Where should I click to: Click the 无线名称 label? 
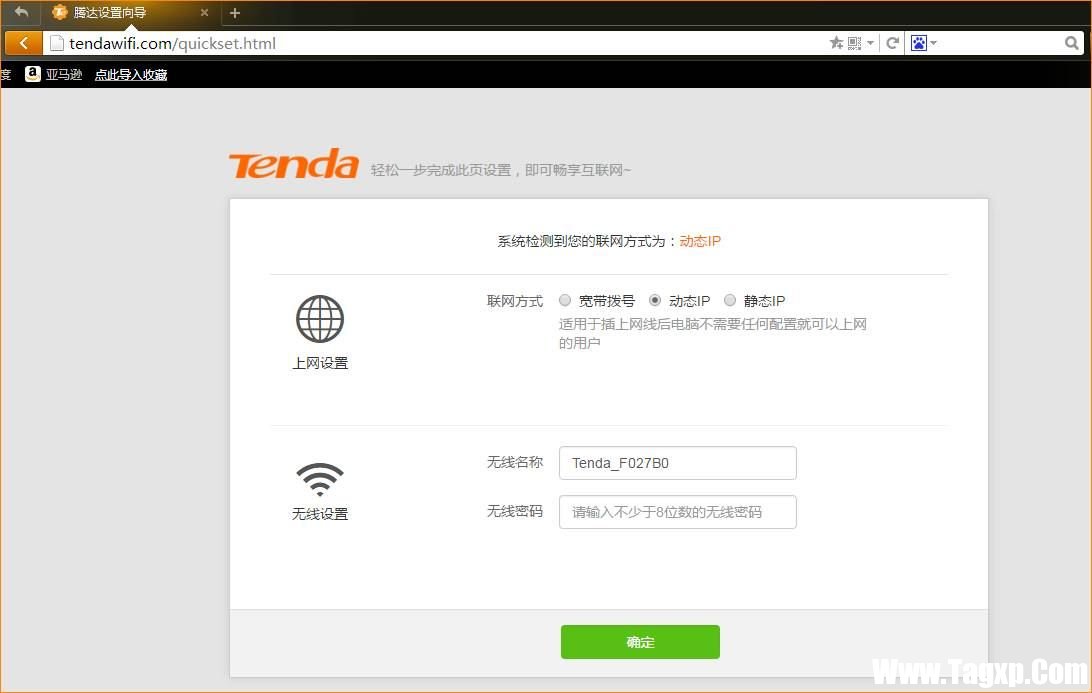pyautogui.click(x=515, y=462)
